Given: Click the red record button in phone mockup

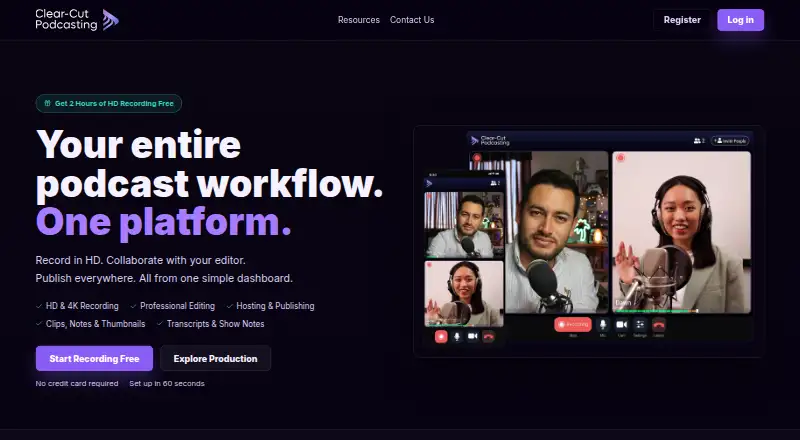Looking at the screenshot, I should click(x=441, y=336).
